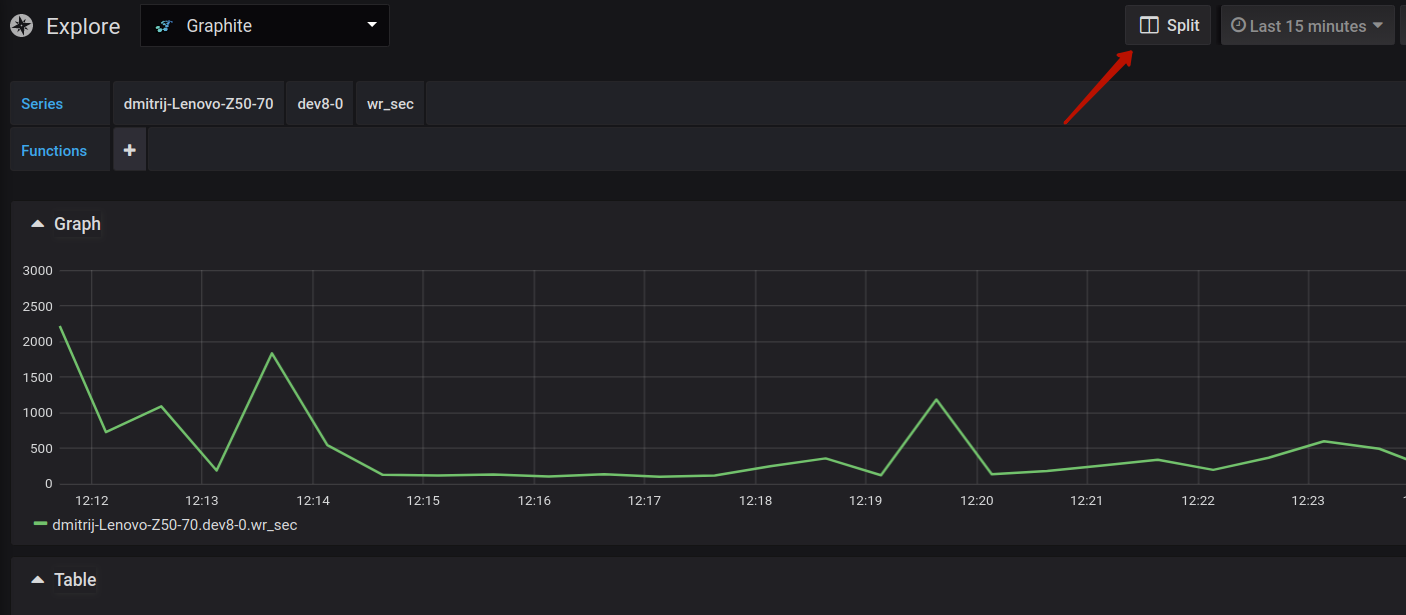Select the dmitrij-Lenovo-Z50-70 series segment
1406x615 pixels.
click(x=198, y=104)
